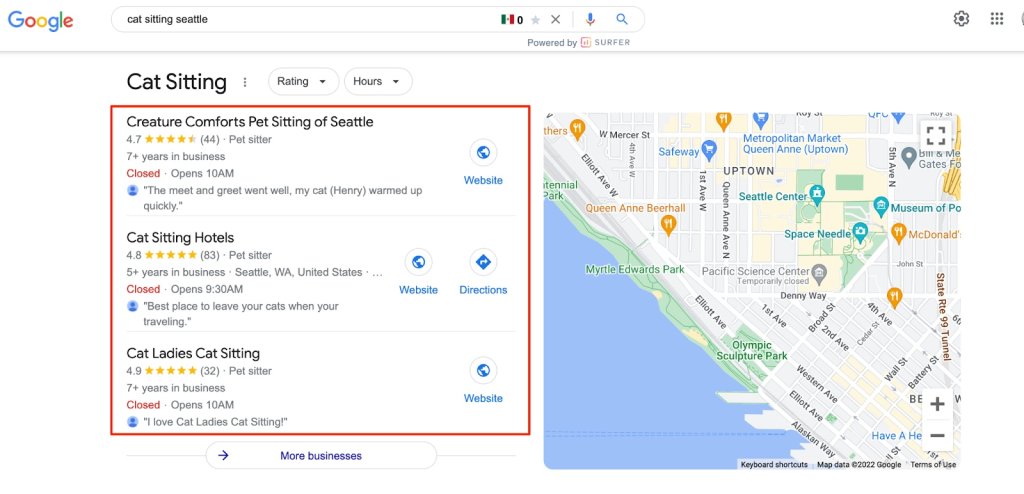Open the Cat Sitting Hotels listing title
Screen dimensions: 1024x494
click(180, 237)
